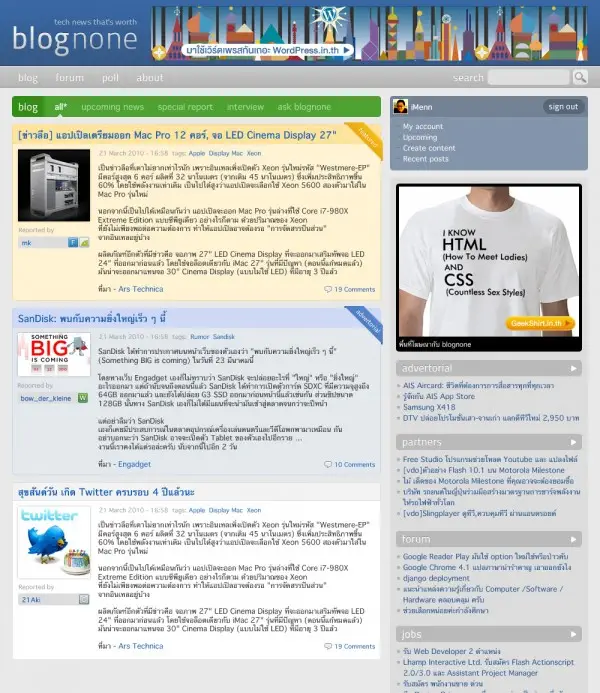Open the django deployment forum topic
Viewport: 600px width, 693px height.
[x=436, y=578]
